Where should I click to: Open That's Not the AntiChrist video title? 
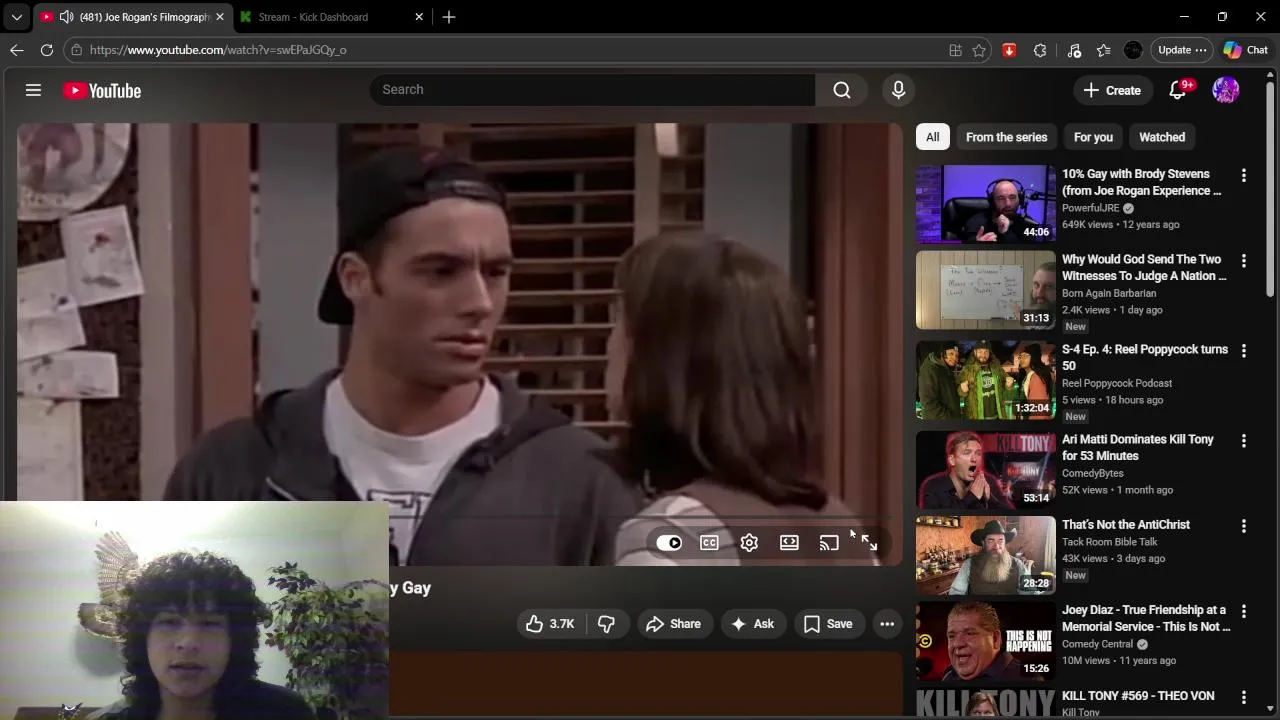[x=1126, y=525]
